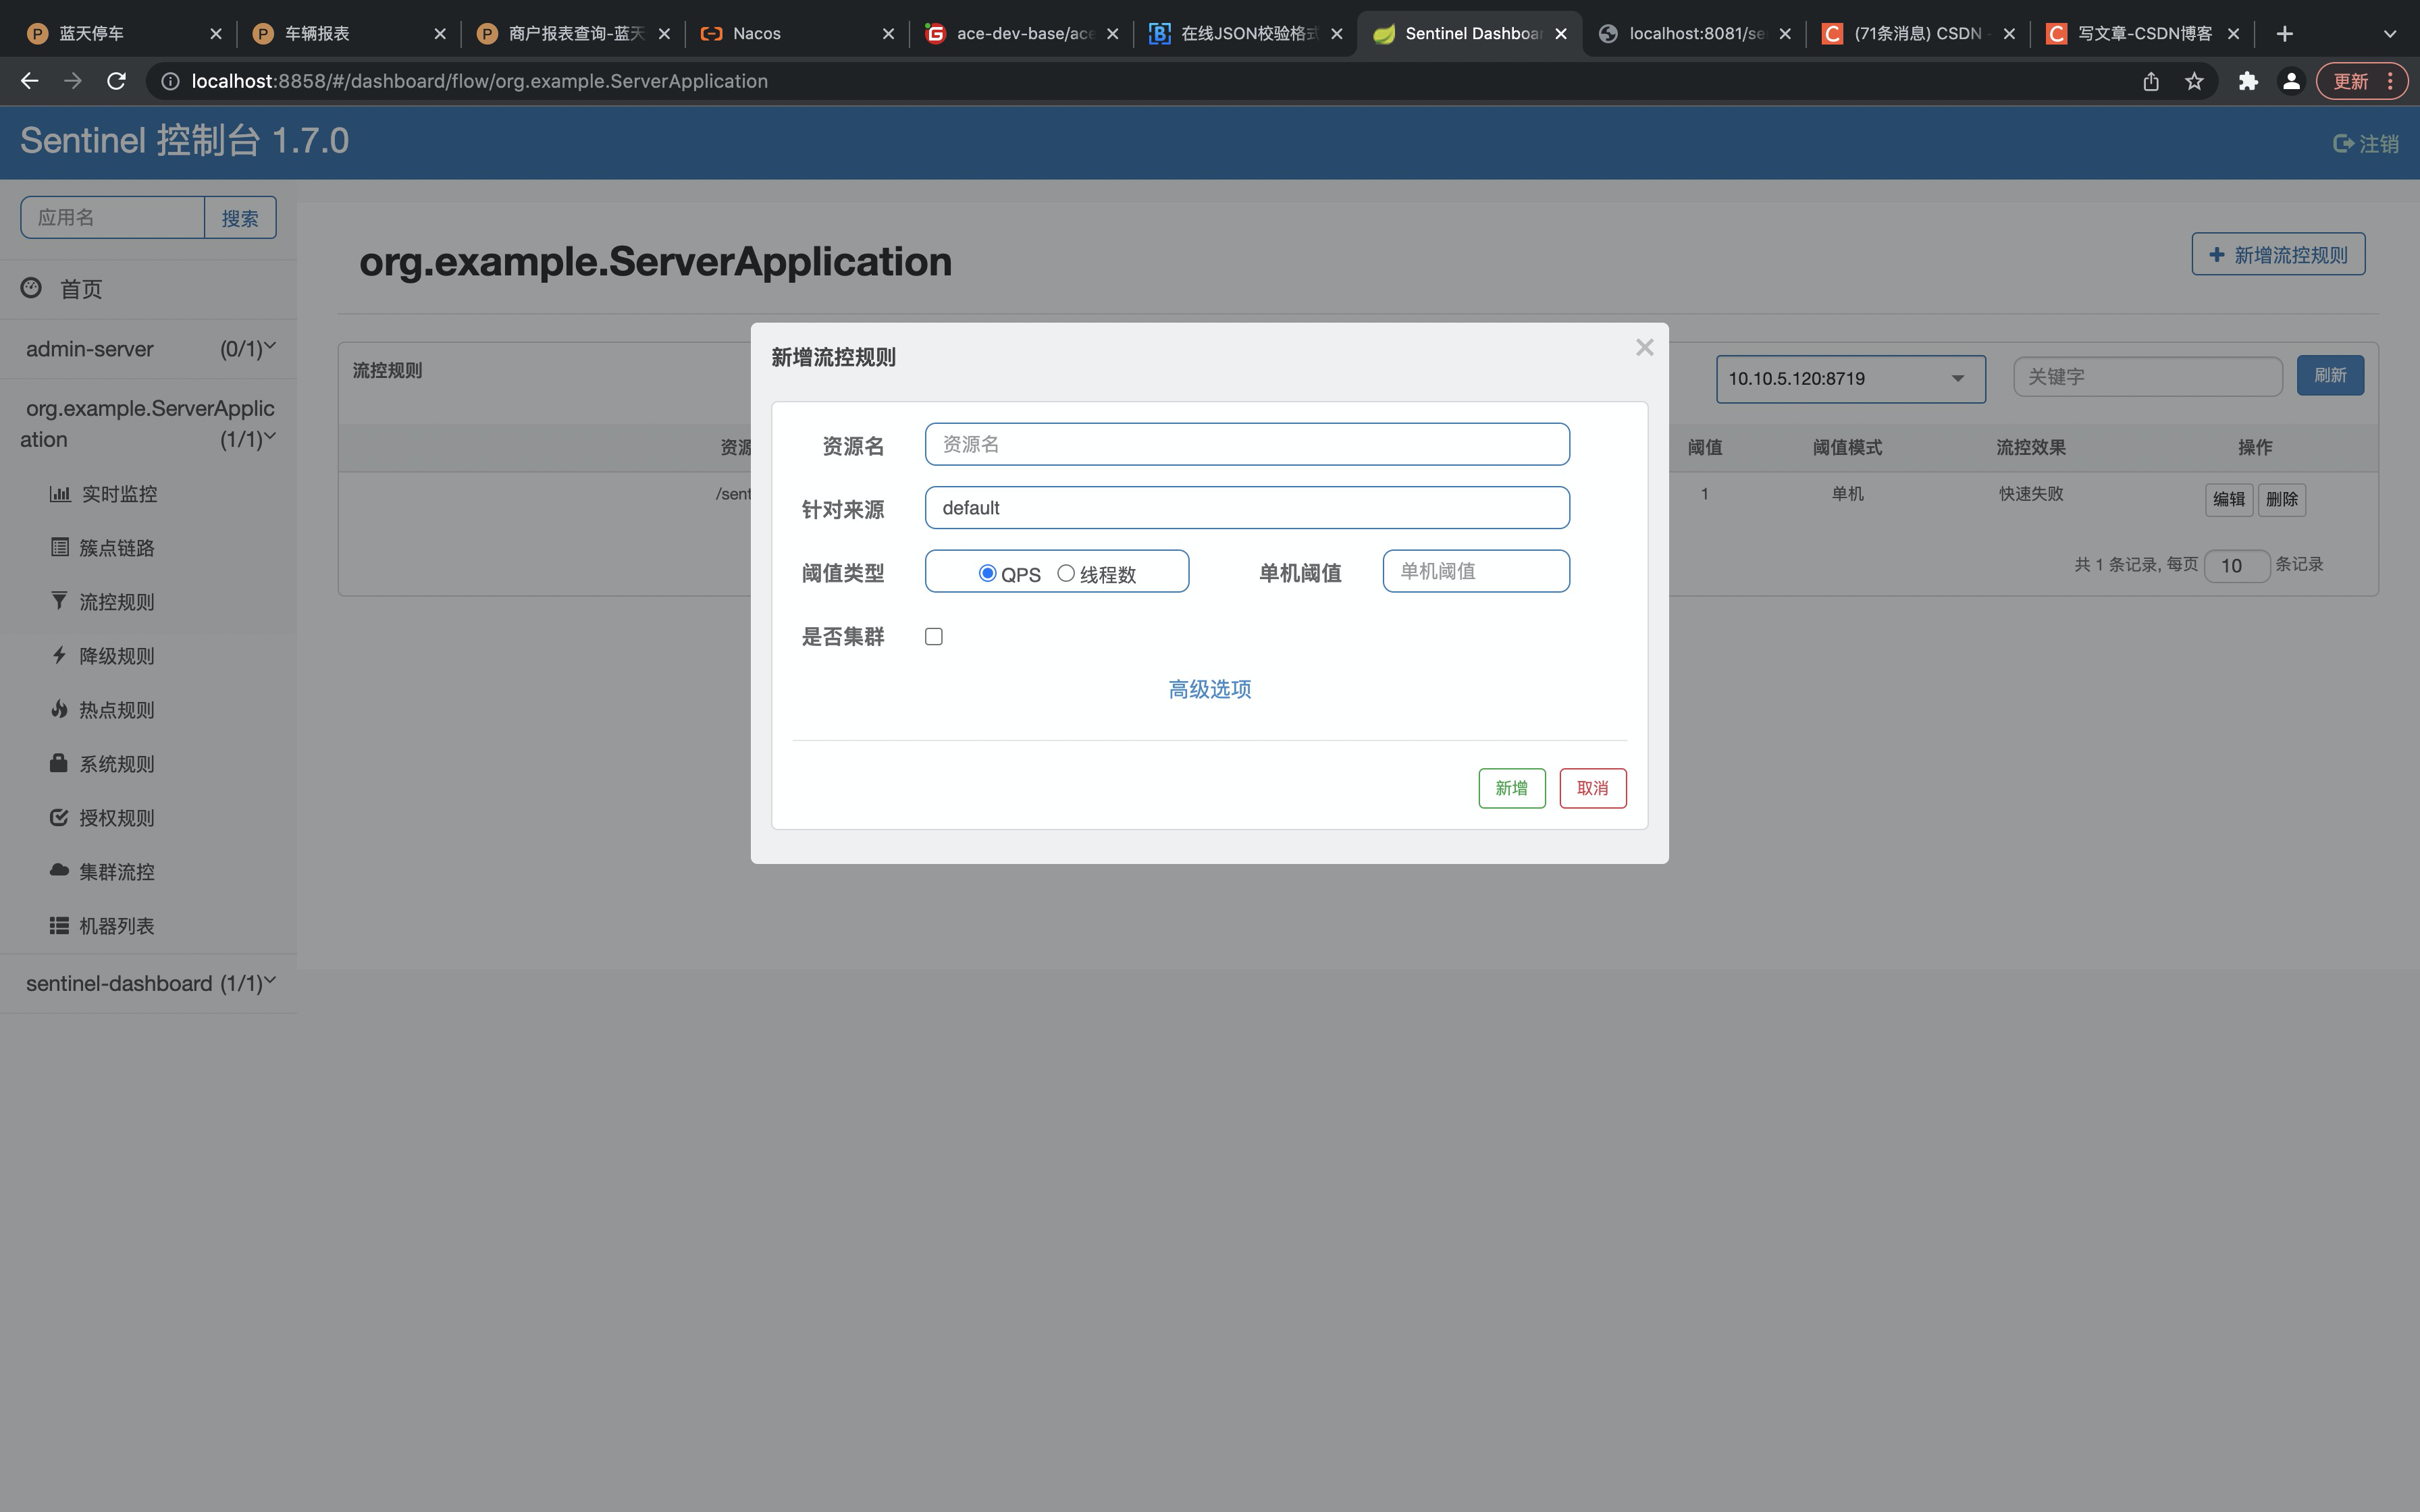Open the machine dropdown showing 10.10.5.120:8719
Viewport: 2420px width, 1512px height.
[1849, 379]
